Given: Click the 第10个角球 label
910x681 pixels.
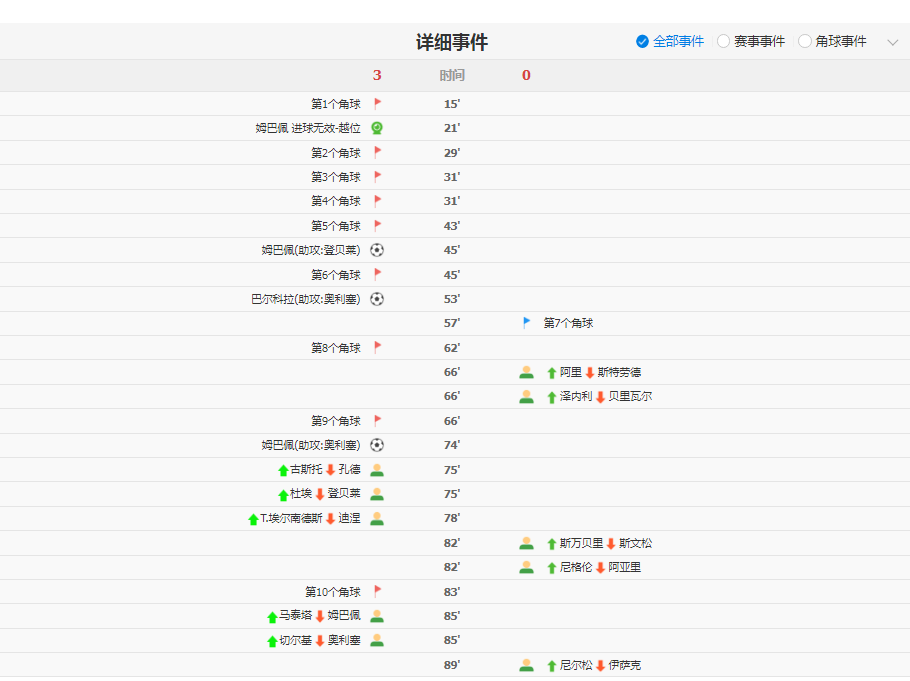Looking at the screenshot, I should coord(333,592).
